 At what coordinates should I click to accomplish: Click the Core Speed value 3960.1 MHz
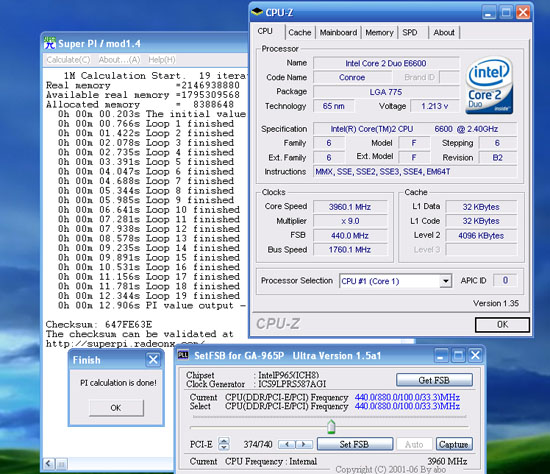pos(350,207)
